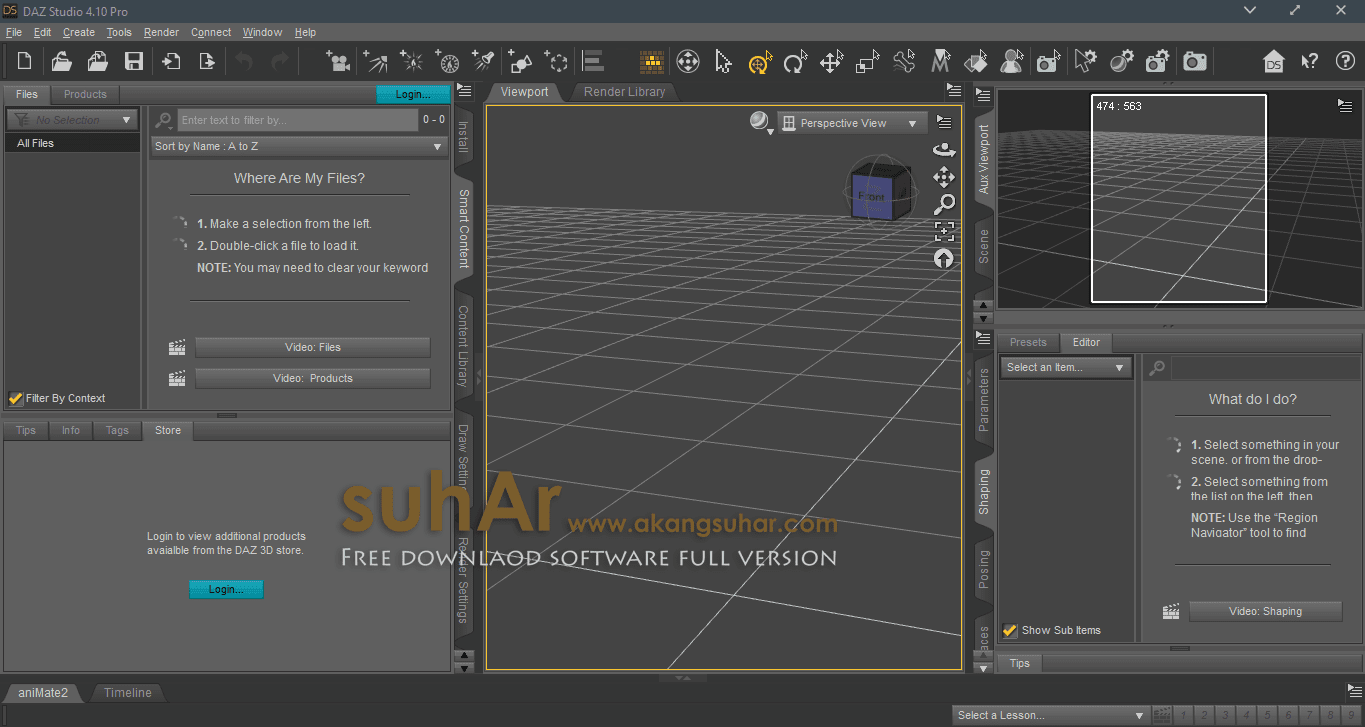Open the Connect menu

click(x=211, y=32)
